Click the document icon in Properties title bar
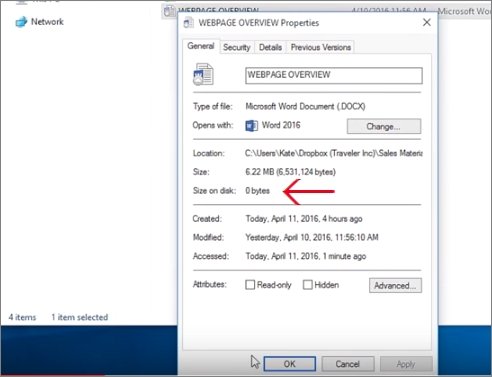 click(x=189, y=23)
